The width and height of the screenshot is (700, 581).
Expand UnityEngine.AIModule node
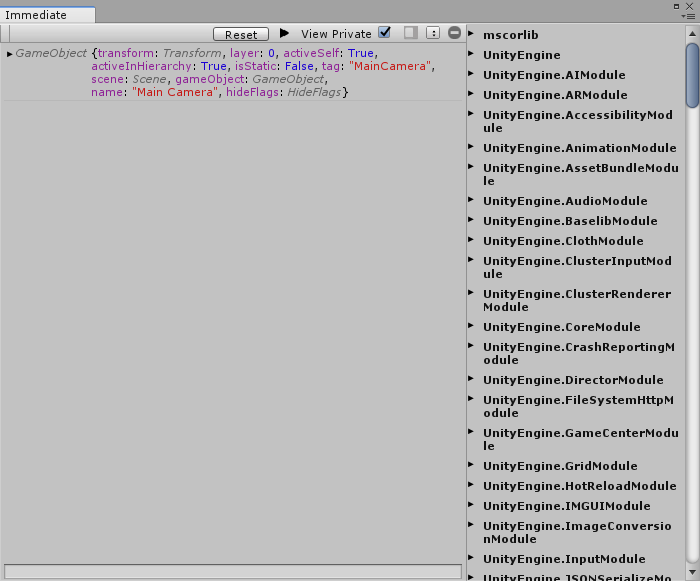tap(471, 74)
